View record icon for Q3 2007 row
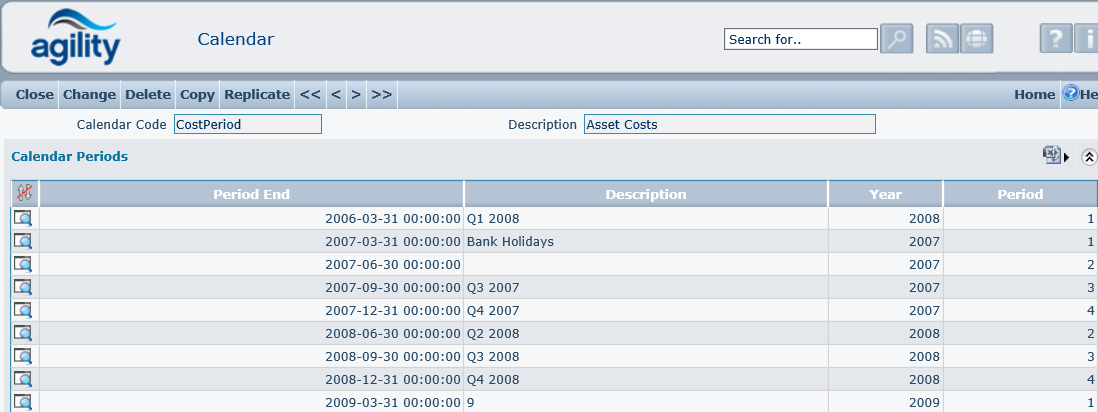 click(x=23, y=287)
